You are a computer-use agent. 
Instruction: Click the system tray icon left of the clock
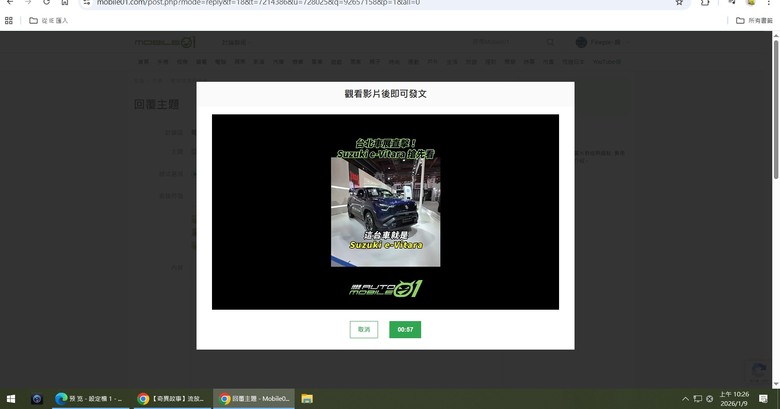(x=710, y=399)
